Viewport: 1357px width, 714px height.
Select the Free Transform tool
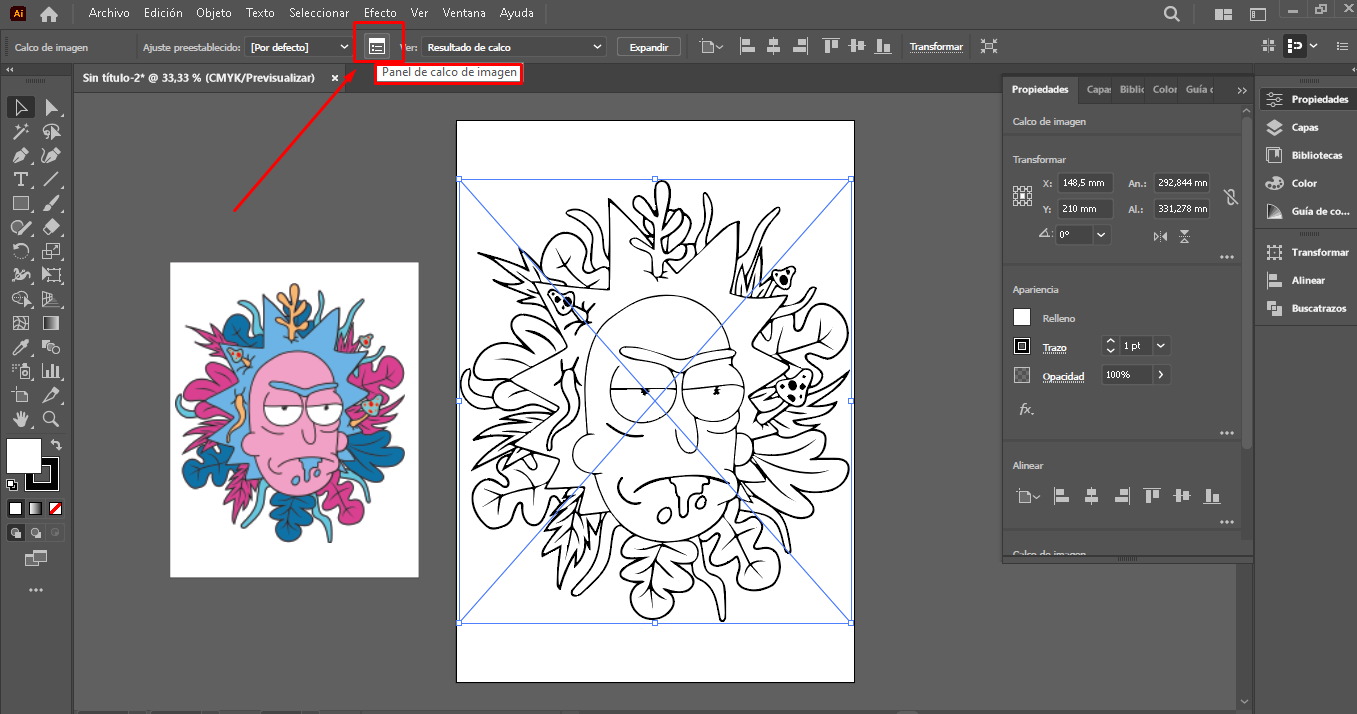[51, 275]
